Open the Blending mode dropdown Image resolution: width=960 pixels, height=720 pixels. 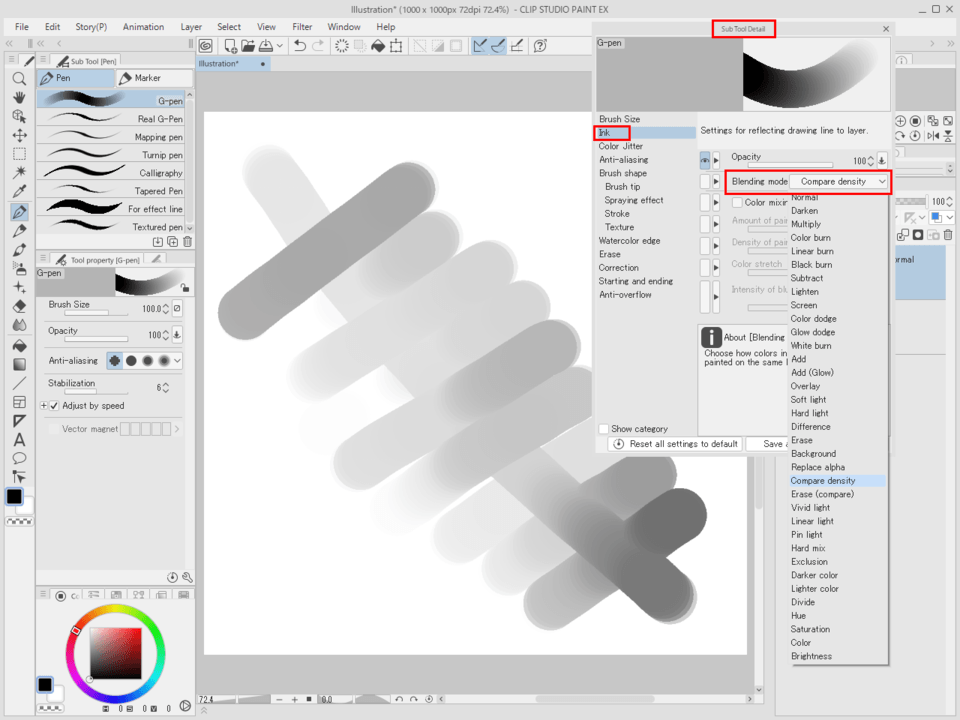click(838, 182)
